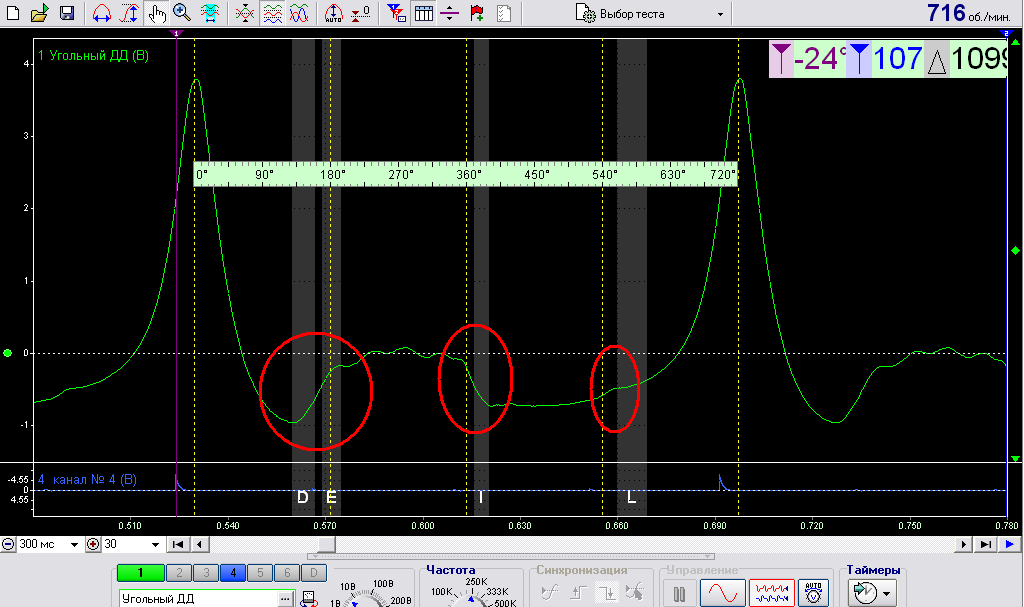Screen dimensions: 1024x607
Task: Switch to red sine wave analog mode
Action: pos(722,593)
